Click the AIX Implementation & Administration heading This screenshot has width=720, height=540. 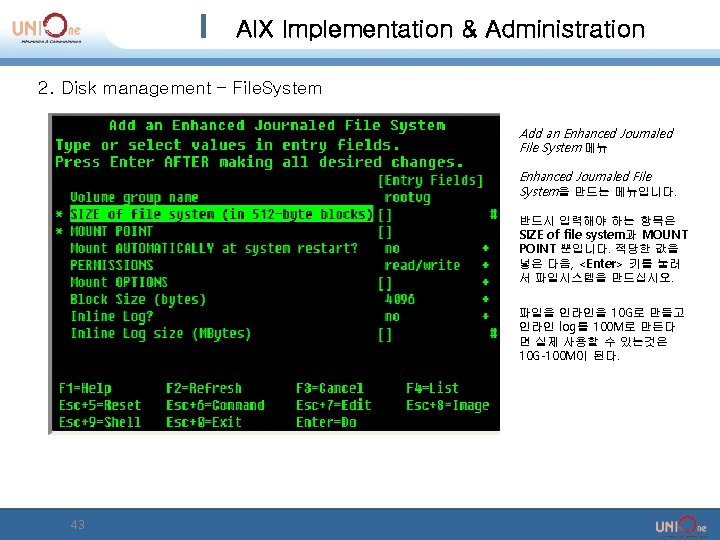tap(440, 29)
